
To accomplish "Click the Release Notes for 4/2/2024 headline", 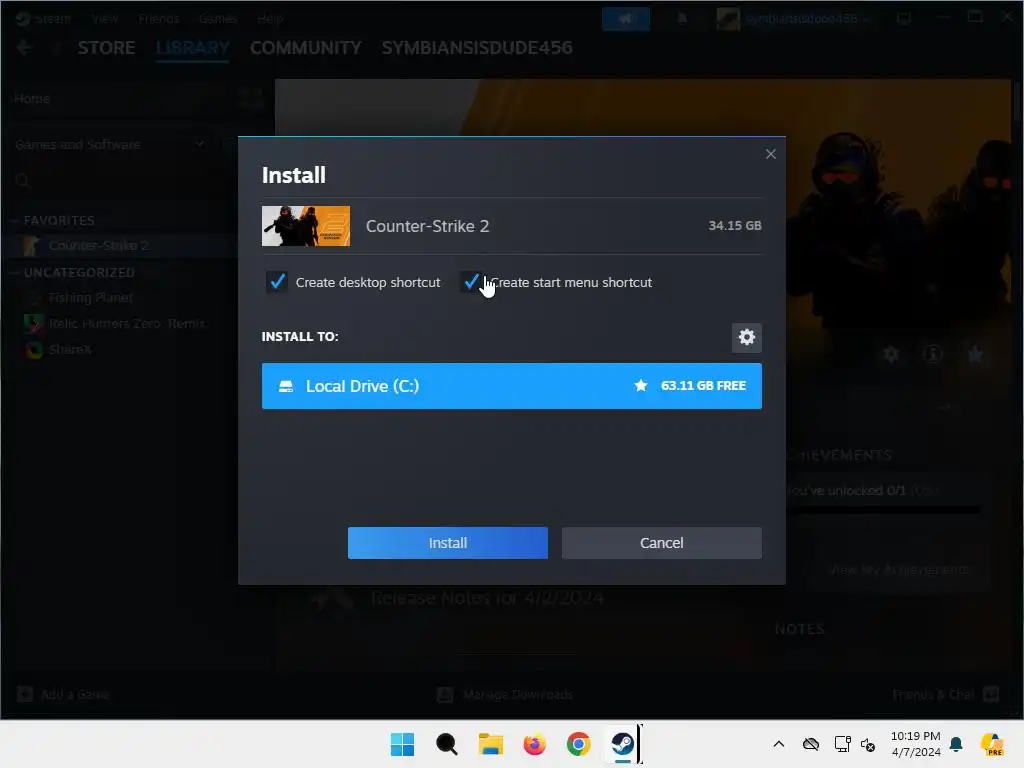I will [487, 598].
